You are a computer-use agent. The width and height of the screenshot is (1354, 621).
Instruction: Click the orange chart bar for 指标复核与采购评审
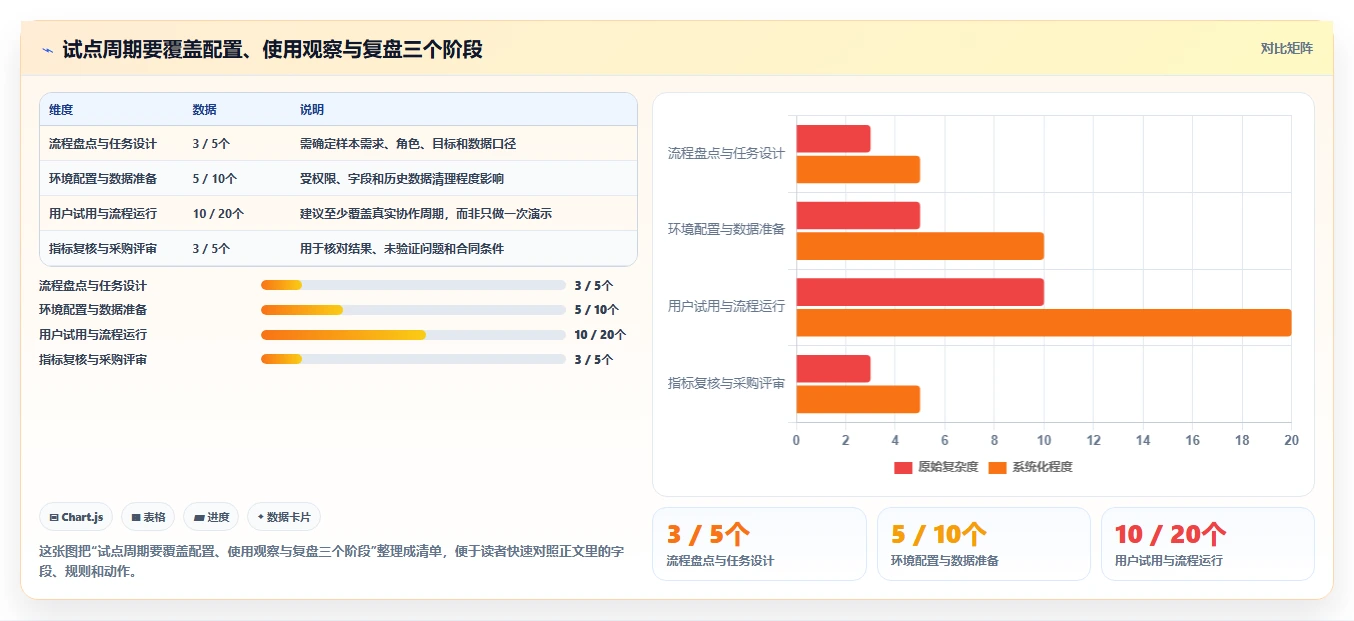(858, 399)
